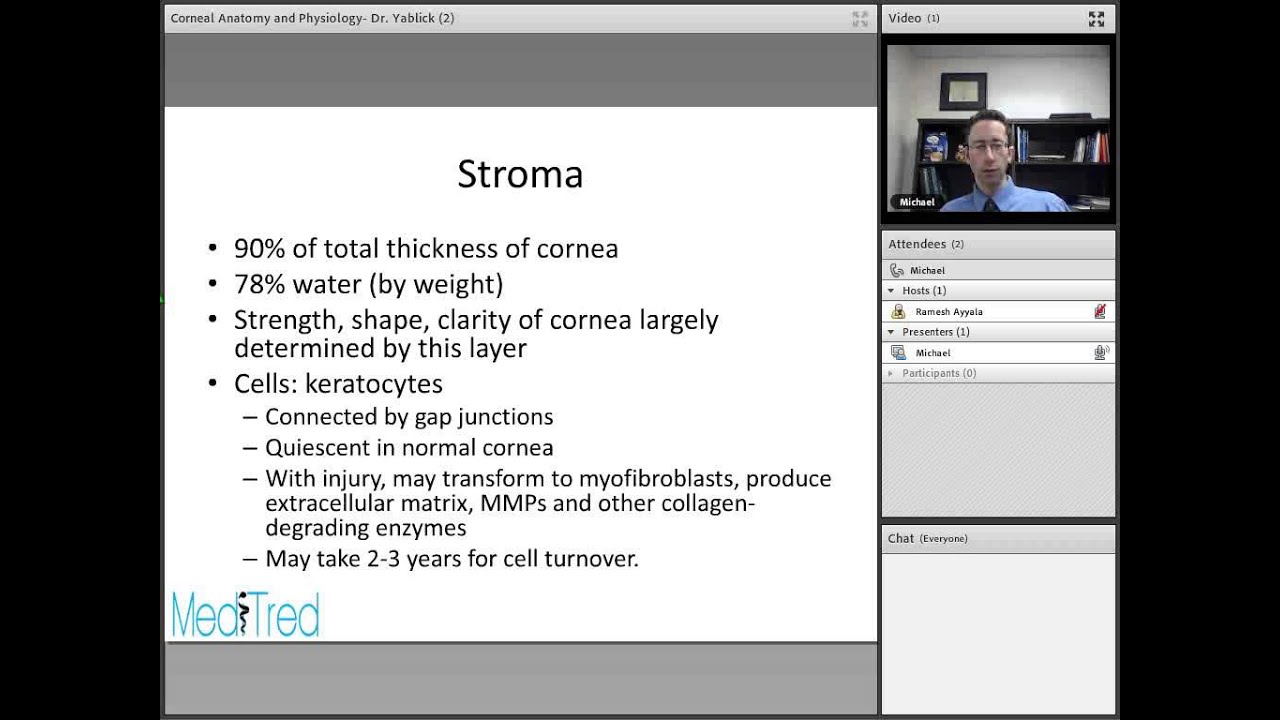
Task: Click the webcam video of Michael
Action: (998, 129)
